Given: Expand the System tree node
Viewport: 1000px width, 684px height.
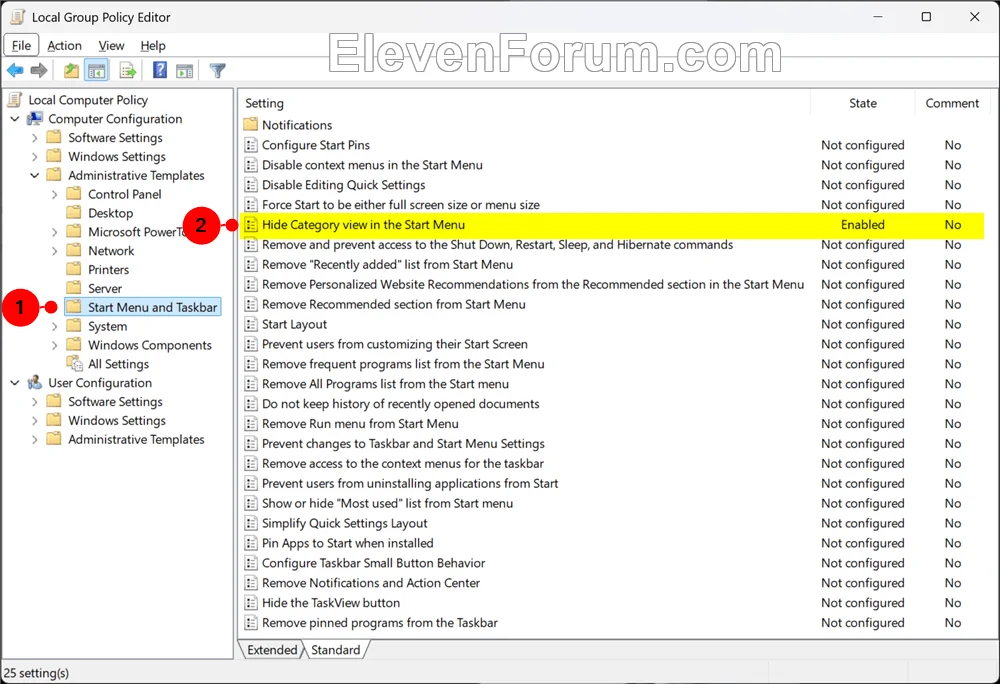Looking at the screenshot, I should pyautogui.click(x=54, y=326).
